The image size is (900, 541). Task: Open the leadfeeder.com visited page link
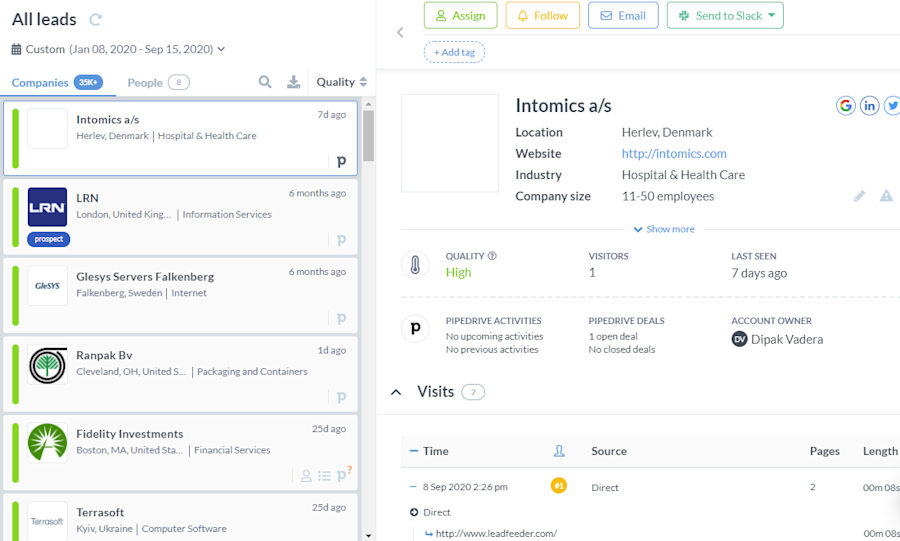click(x=496, y=534)
